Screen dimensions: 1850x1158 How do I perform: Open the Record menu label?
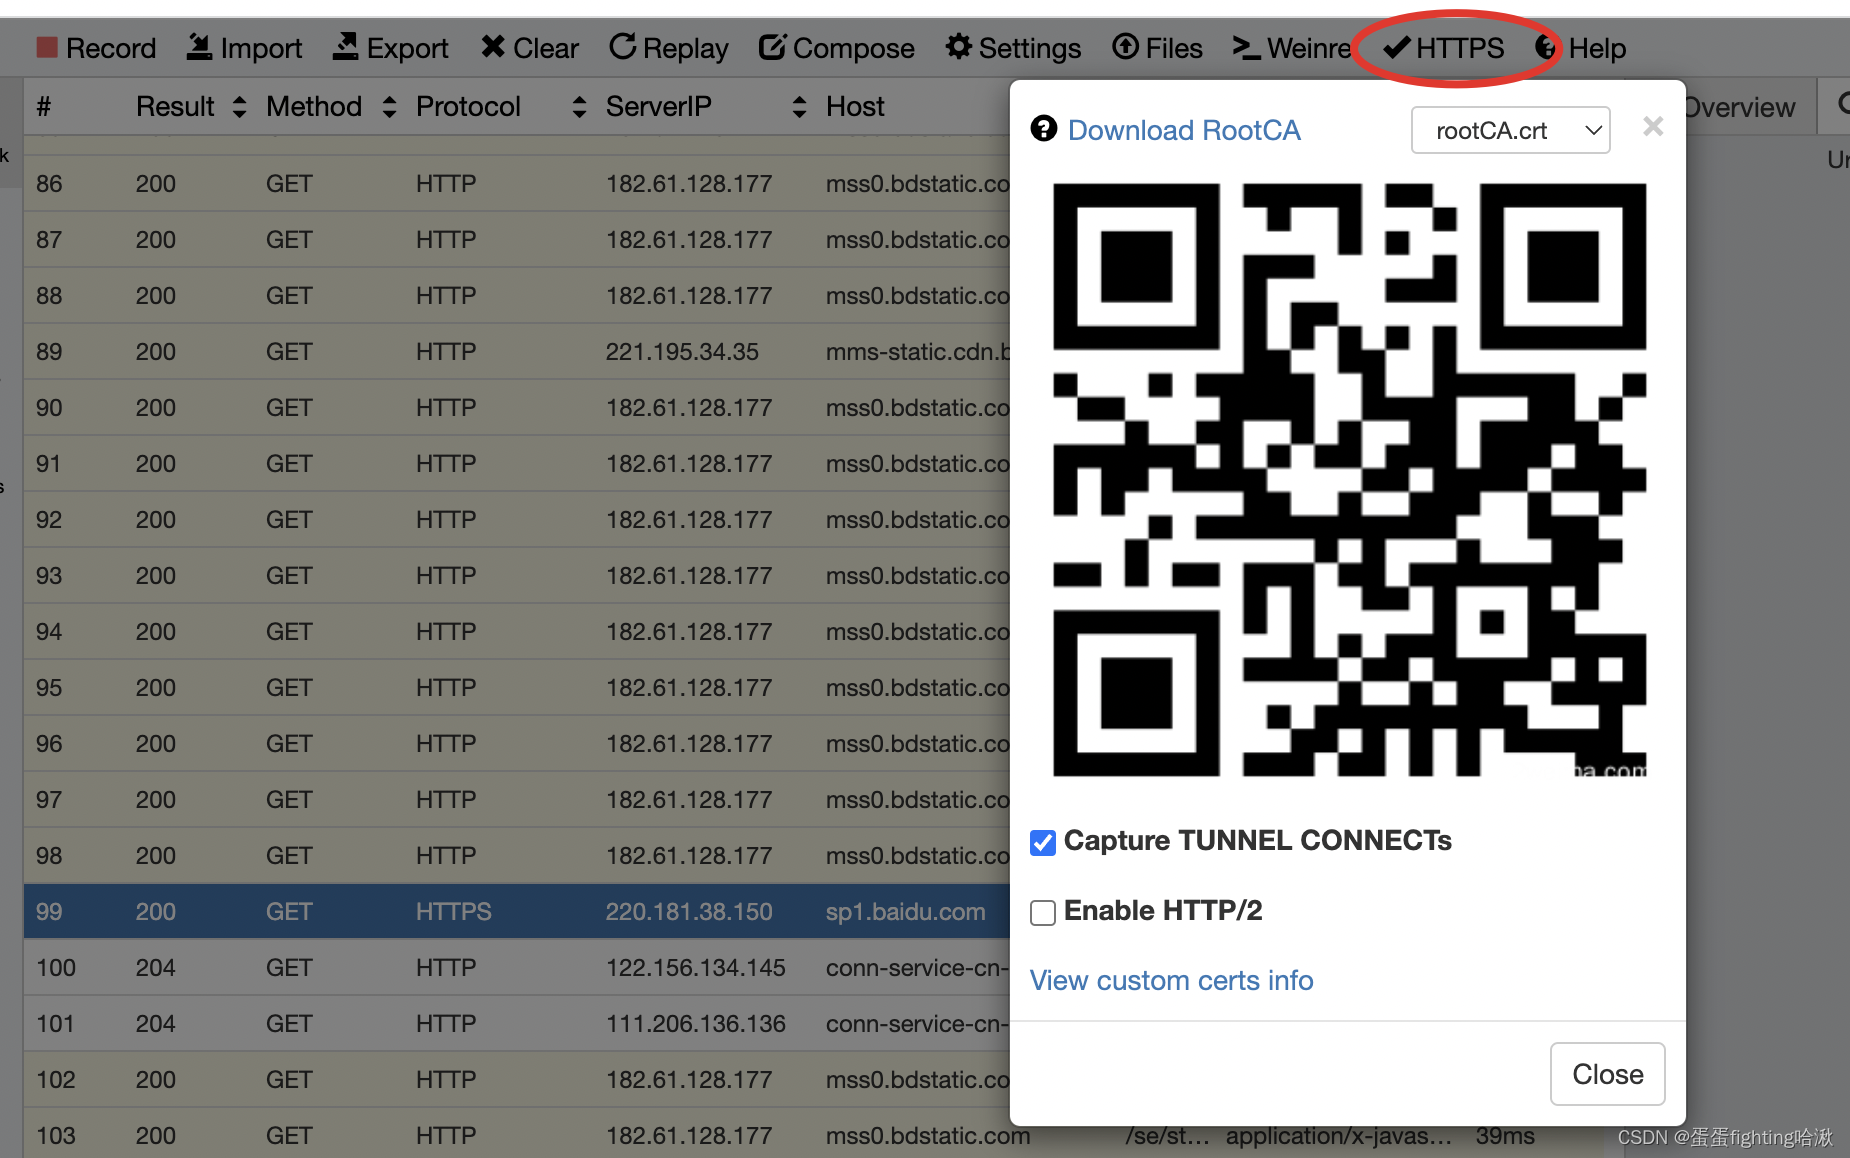coord(111,48)
